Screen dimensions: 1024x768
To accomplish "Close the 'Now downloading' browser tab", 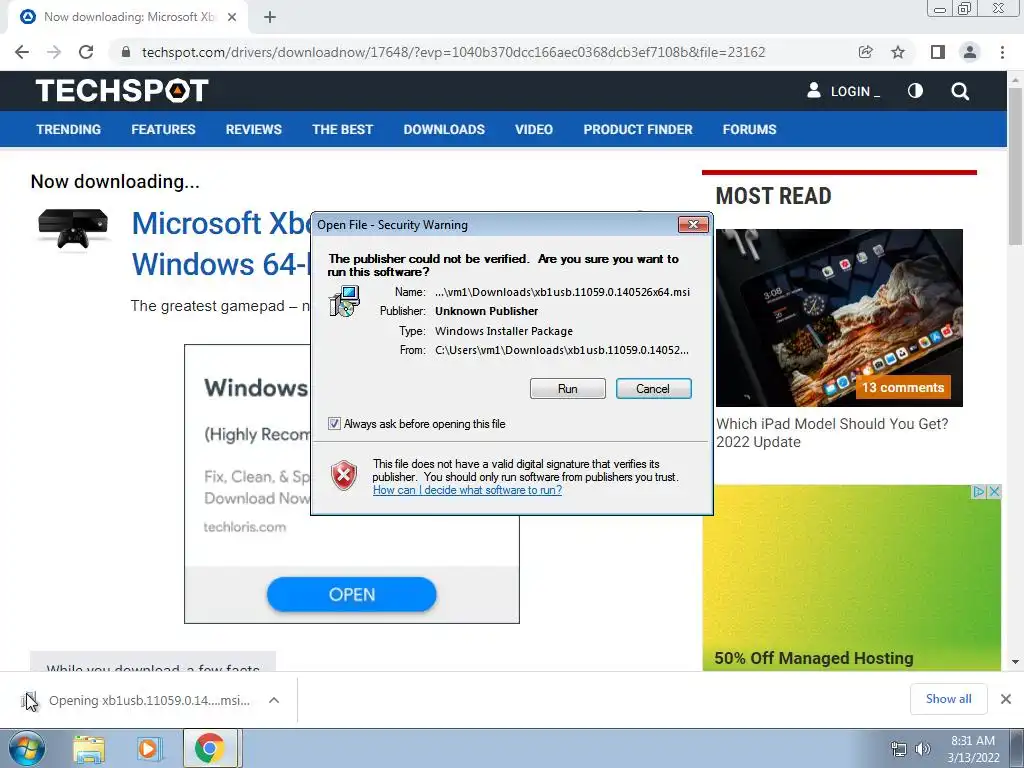I will click(x=232, y=17).
